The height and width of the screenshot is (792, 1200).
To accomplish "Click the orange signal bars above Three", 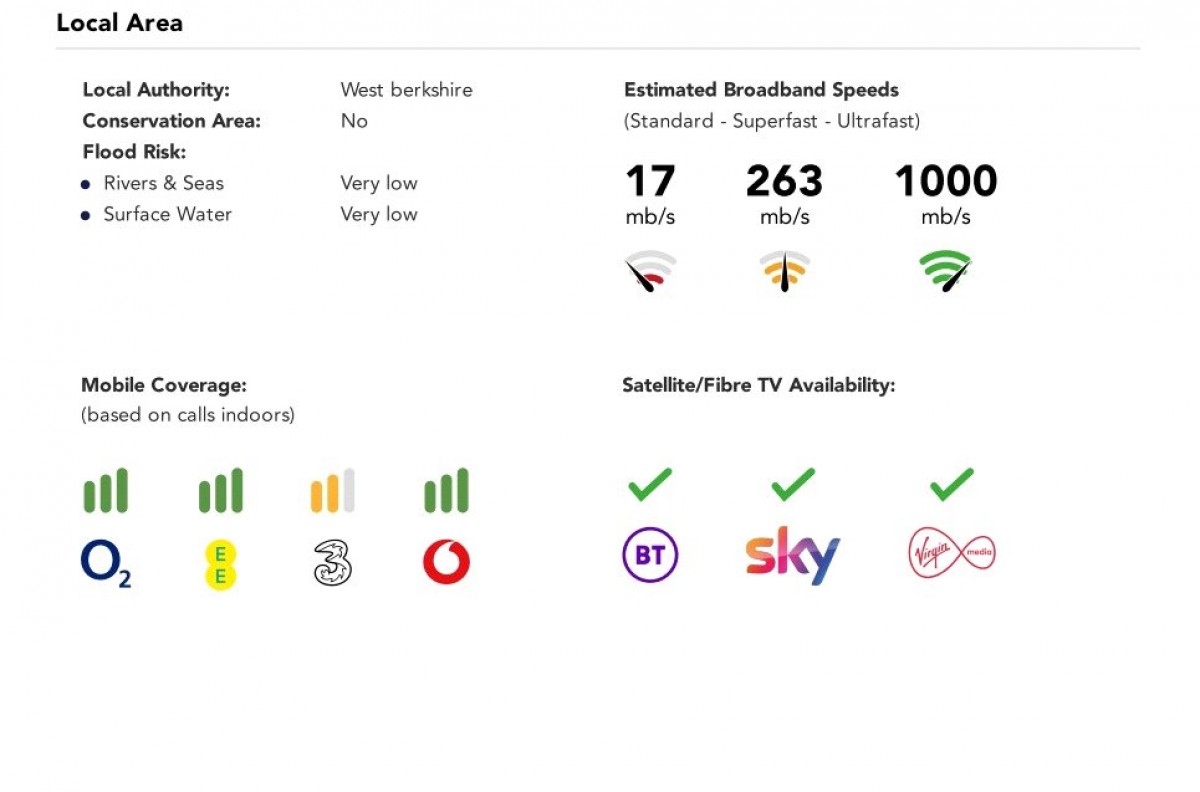I will tap(332, 491).
